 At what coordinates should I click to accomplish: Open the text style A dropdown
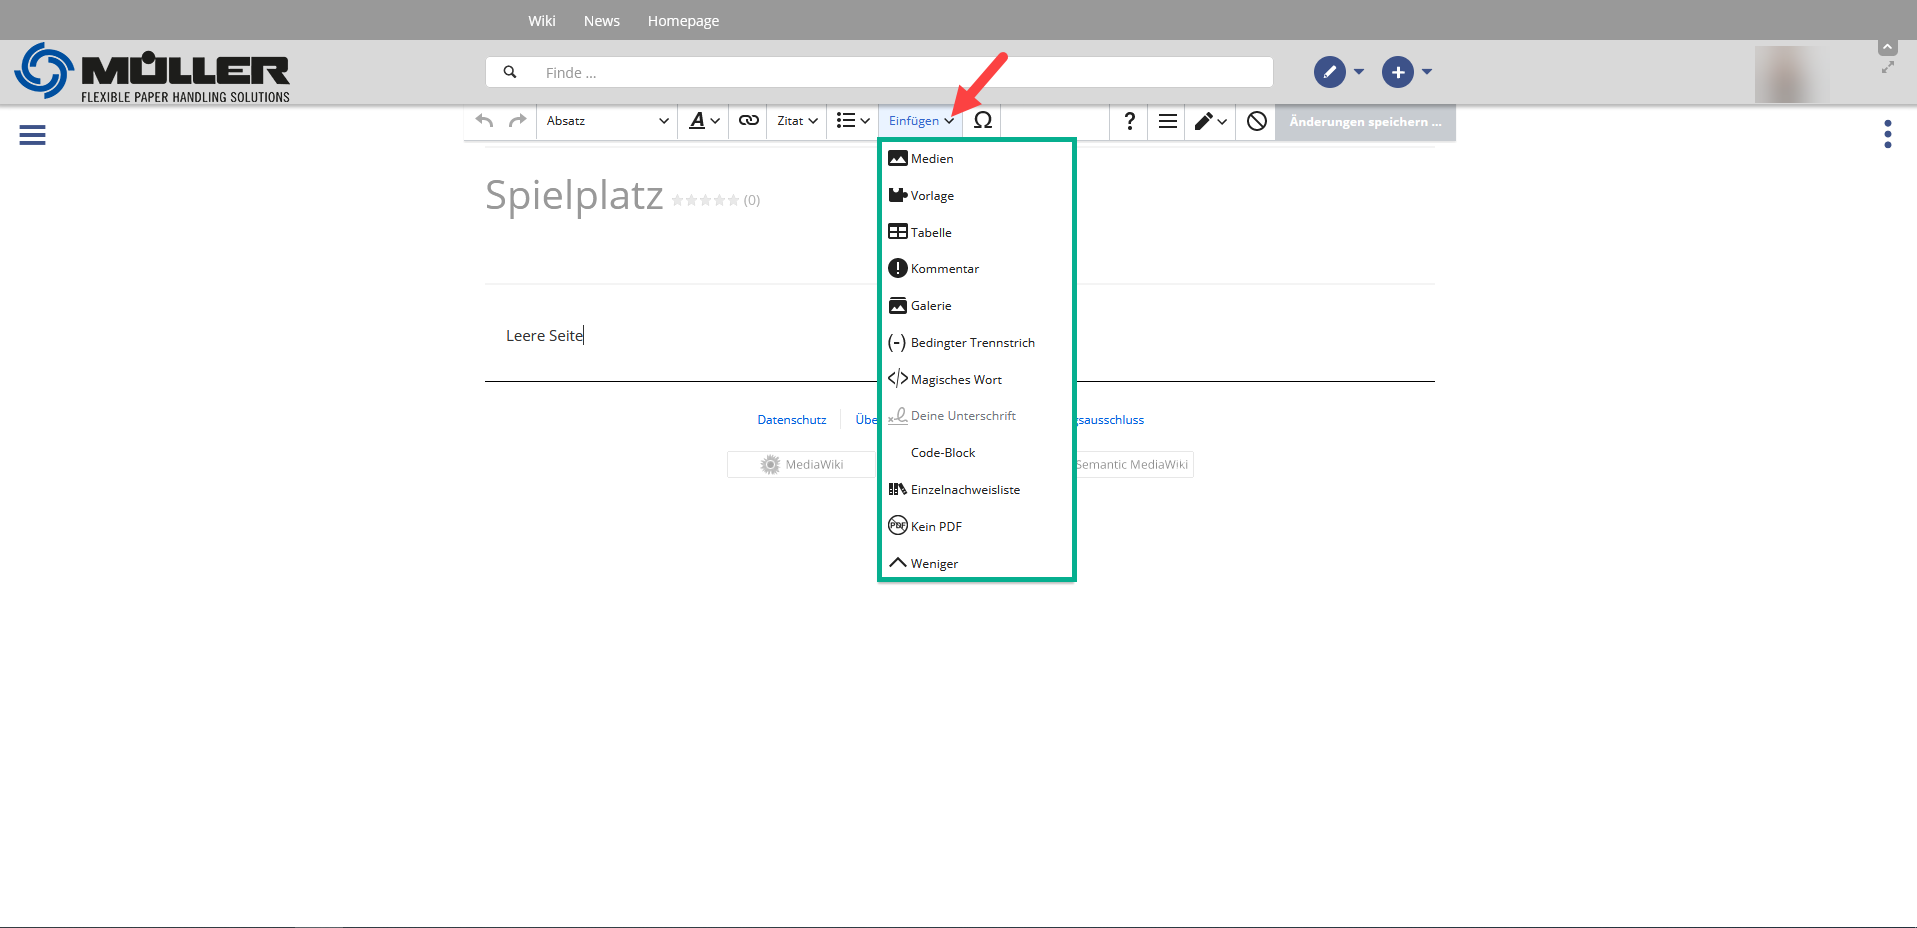point(704,121)
